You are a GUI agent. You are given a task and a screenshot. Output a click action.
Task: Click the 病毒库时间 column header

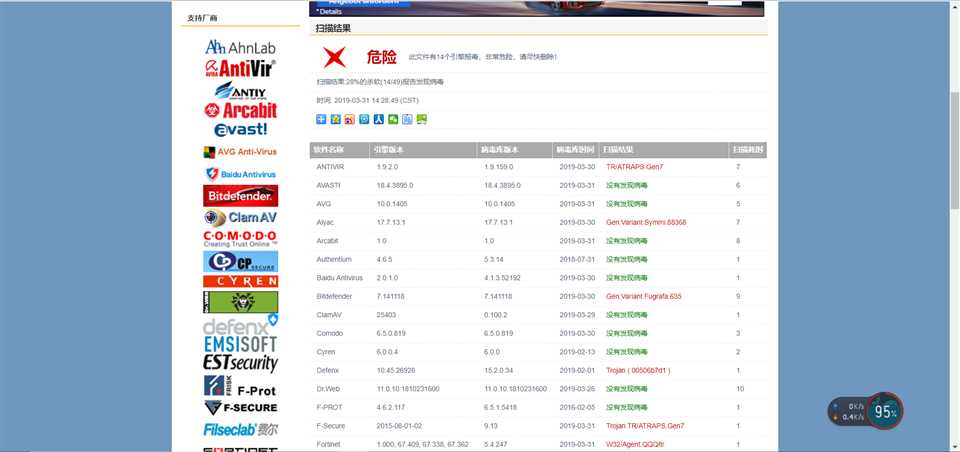(x=576, y=149)
